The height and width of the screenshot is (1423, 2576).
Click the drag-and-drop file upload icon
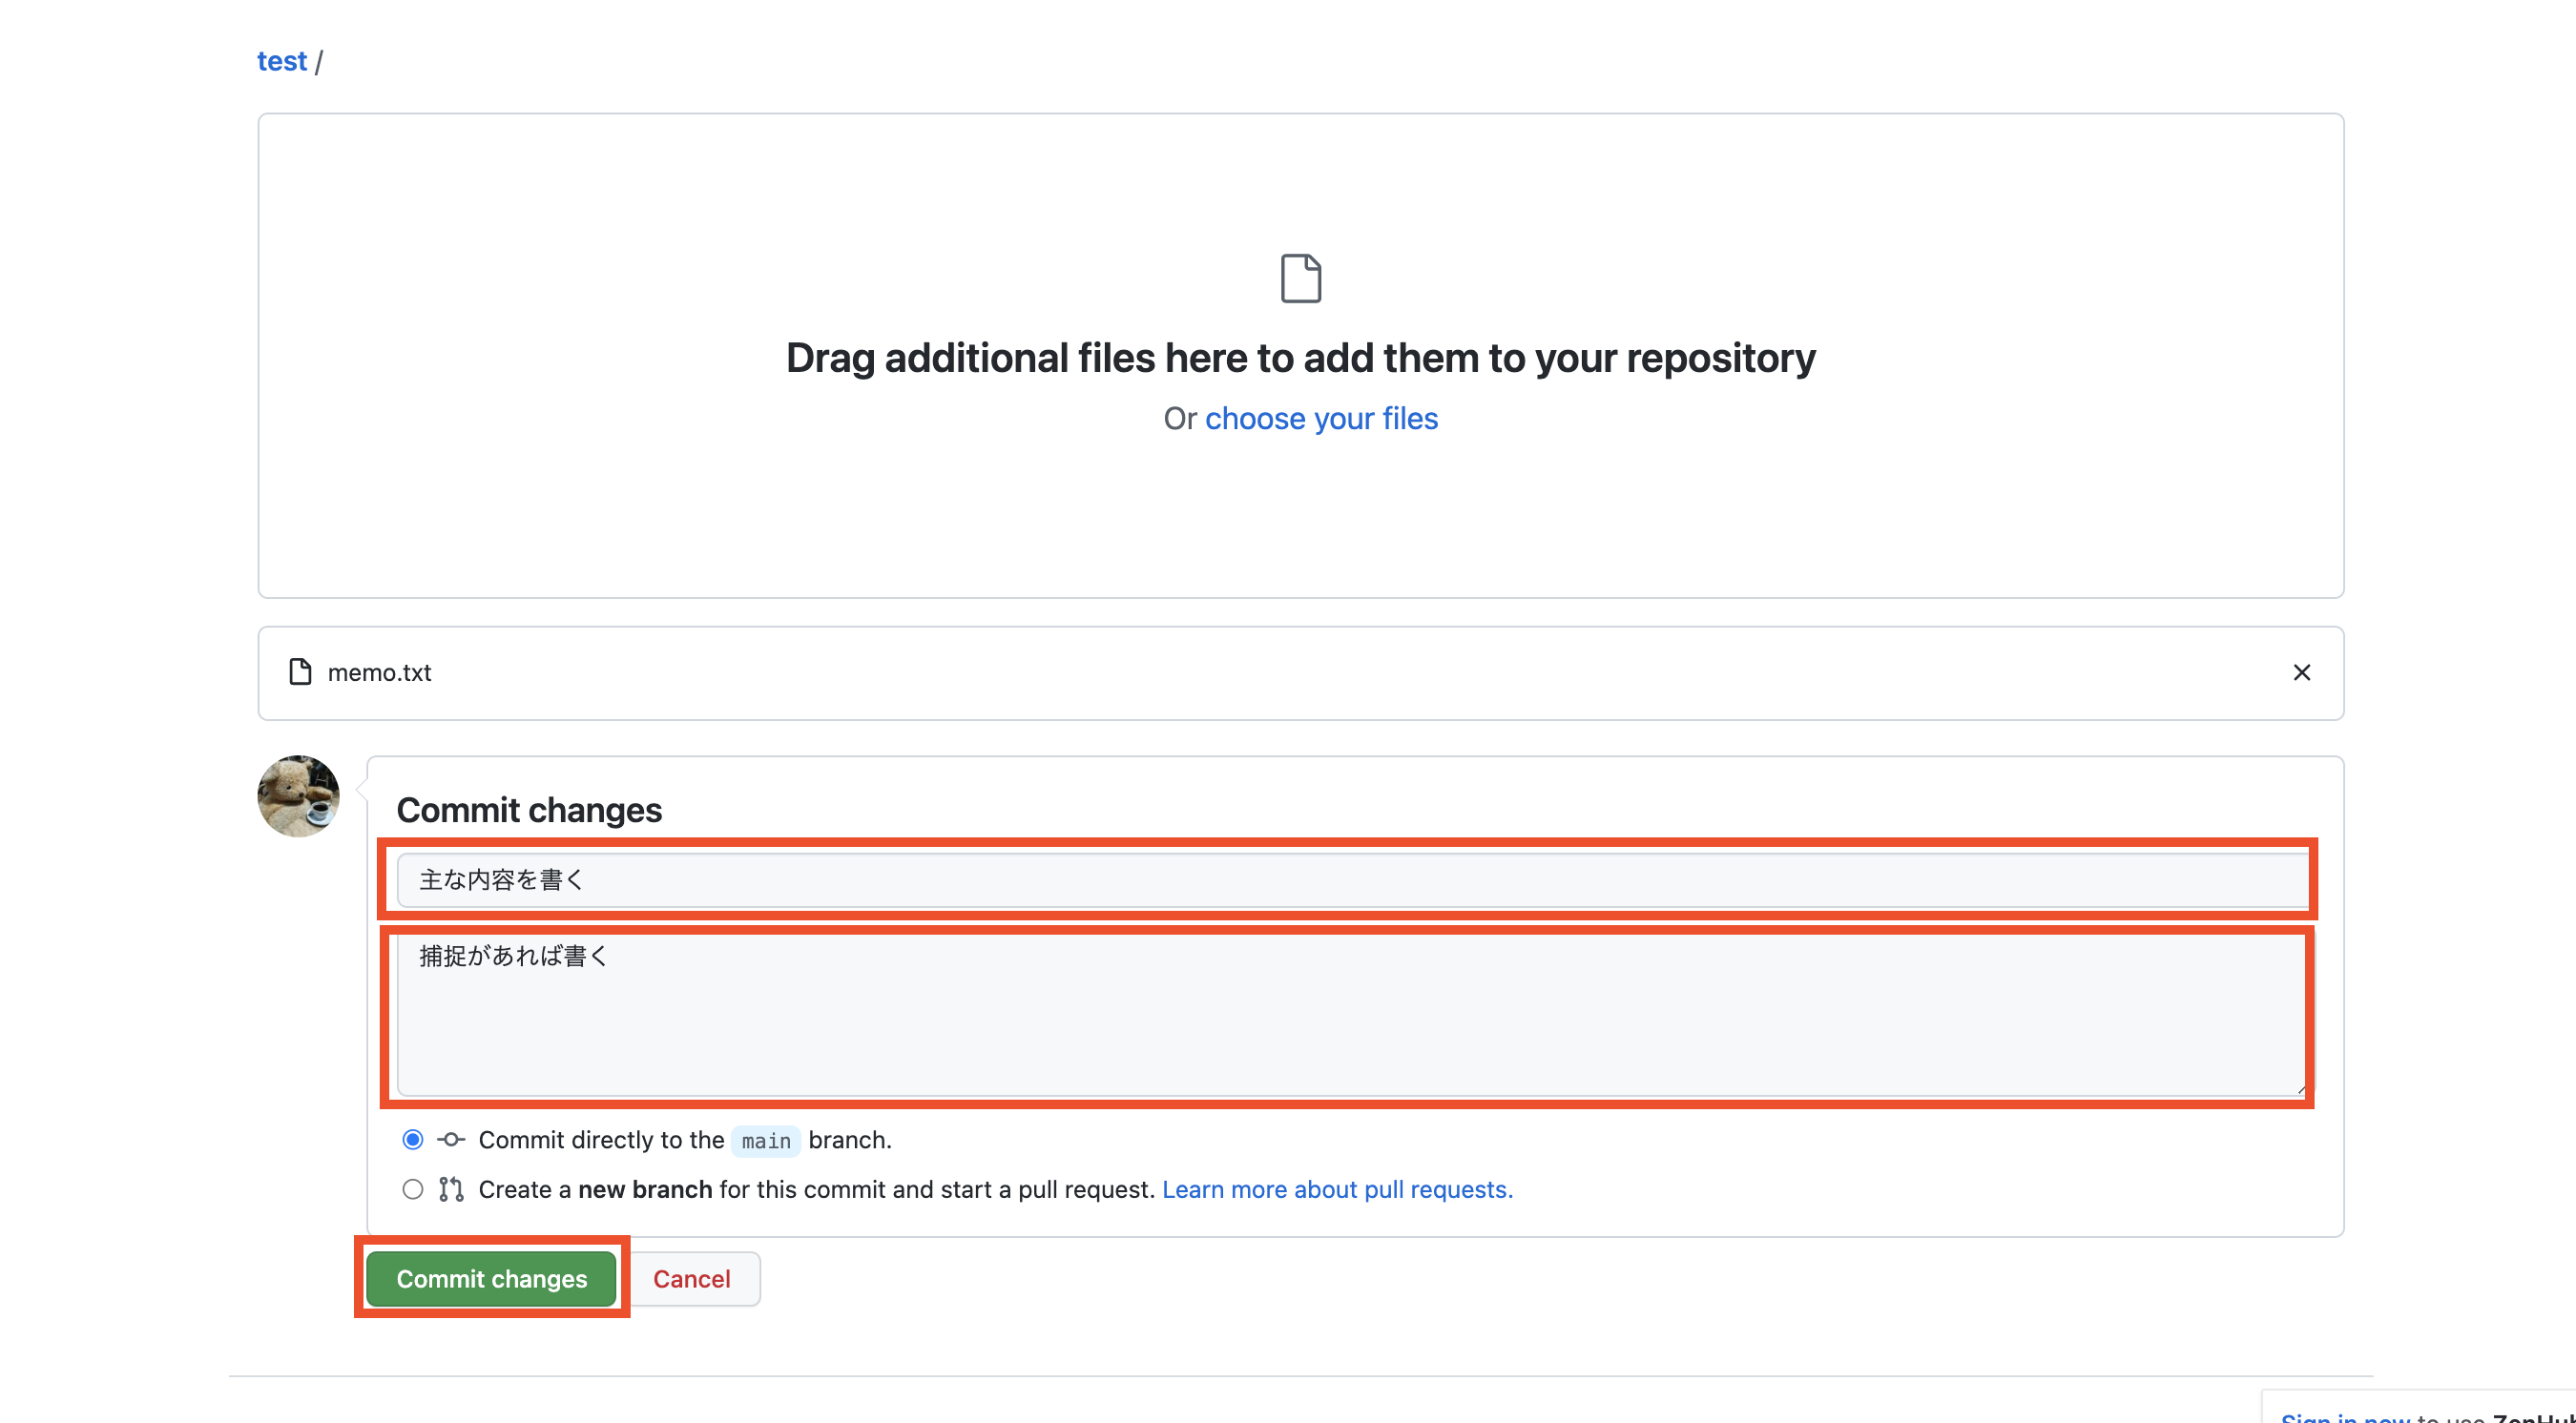[1300, 277]
